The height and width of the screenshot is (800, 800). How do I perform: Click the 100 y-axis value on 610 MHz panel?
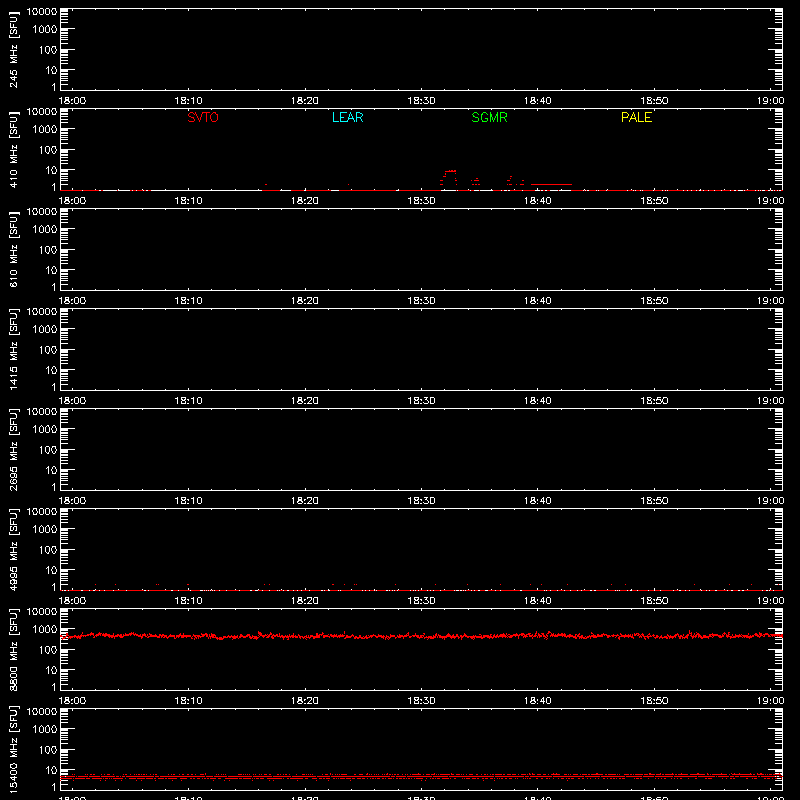tap(48, 249)
